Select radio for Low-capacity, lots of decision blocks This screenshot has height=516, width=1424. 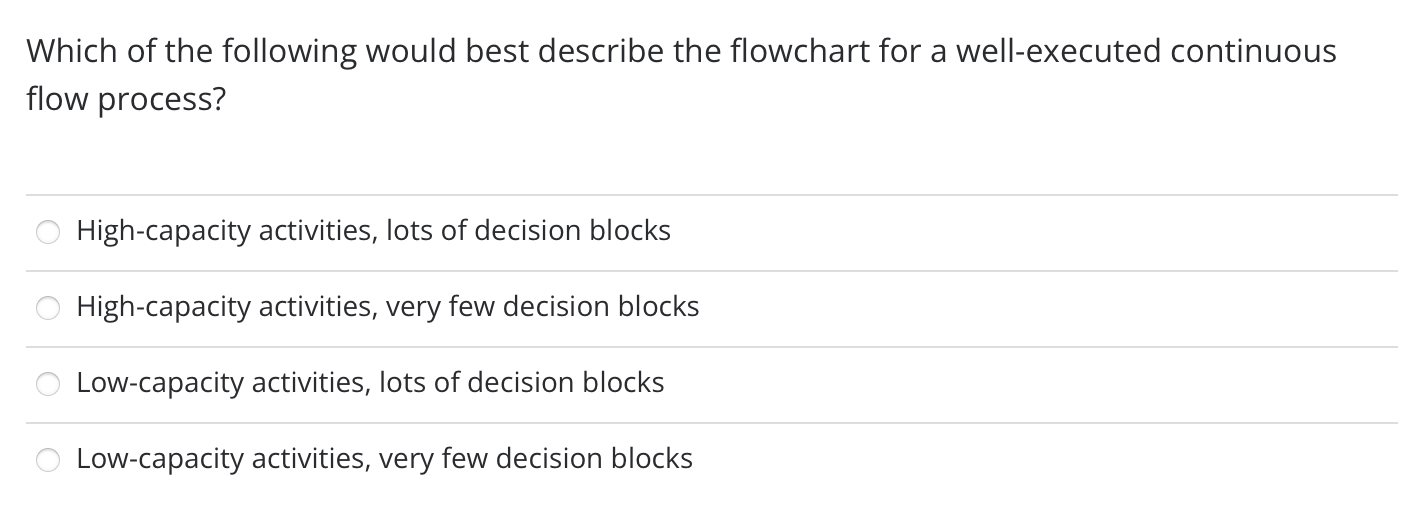(x=49, y=385)
